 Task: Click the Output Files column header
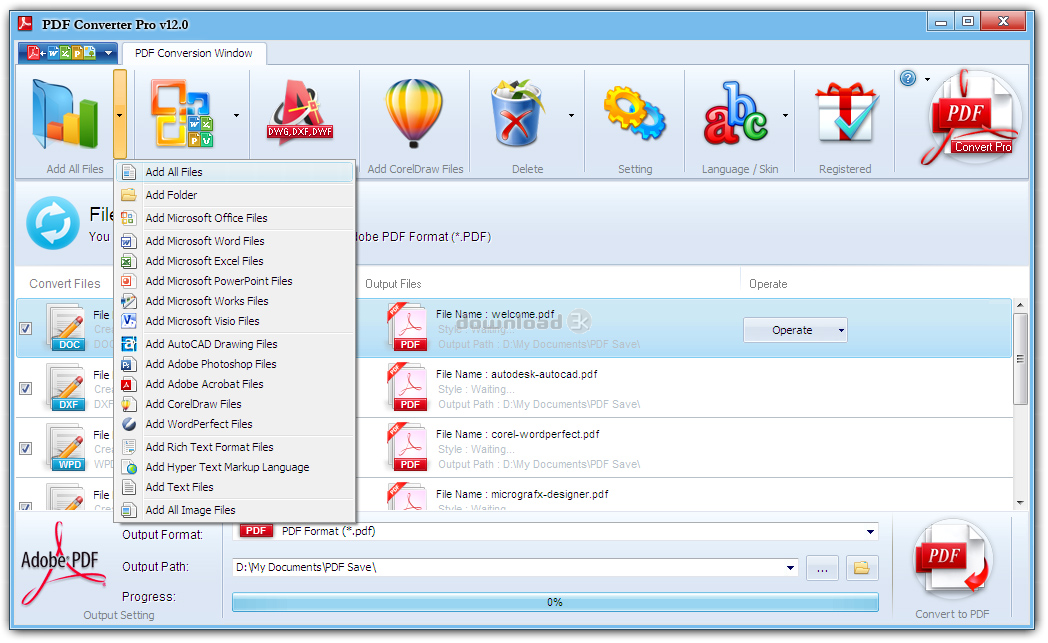(393, 284)
